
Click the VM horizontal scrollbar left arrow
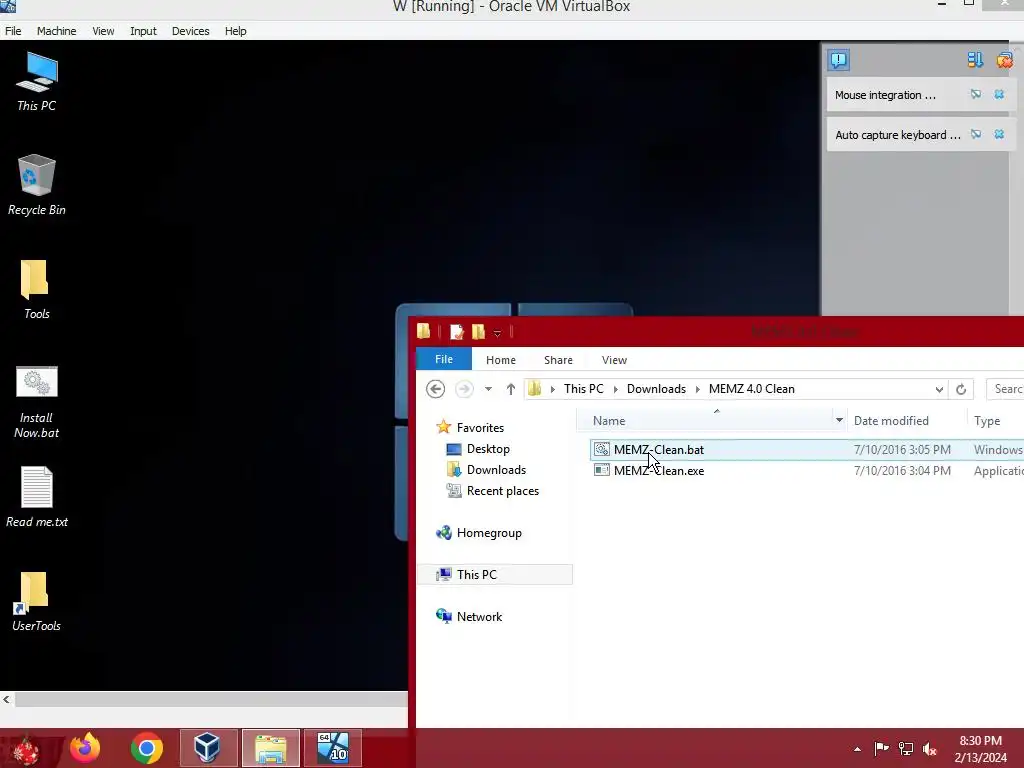tap(7, 699)
